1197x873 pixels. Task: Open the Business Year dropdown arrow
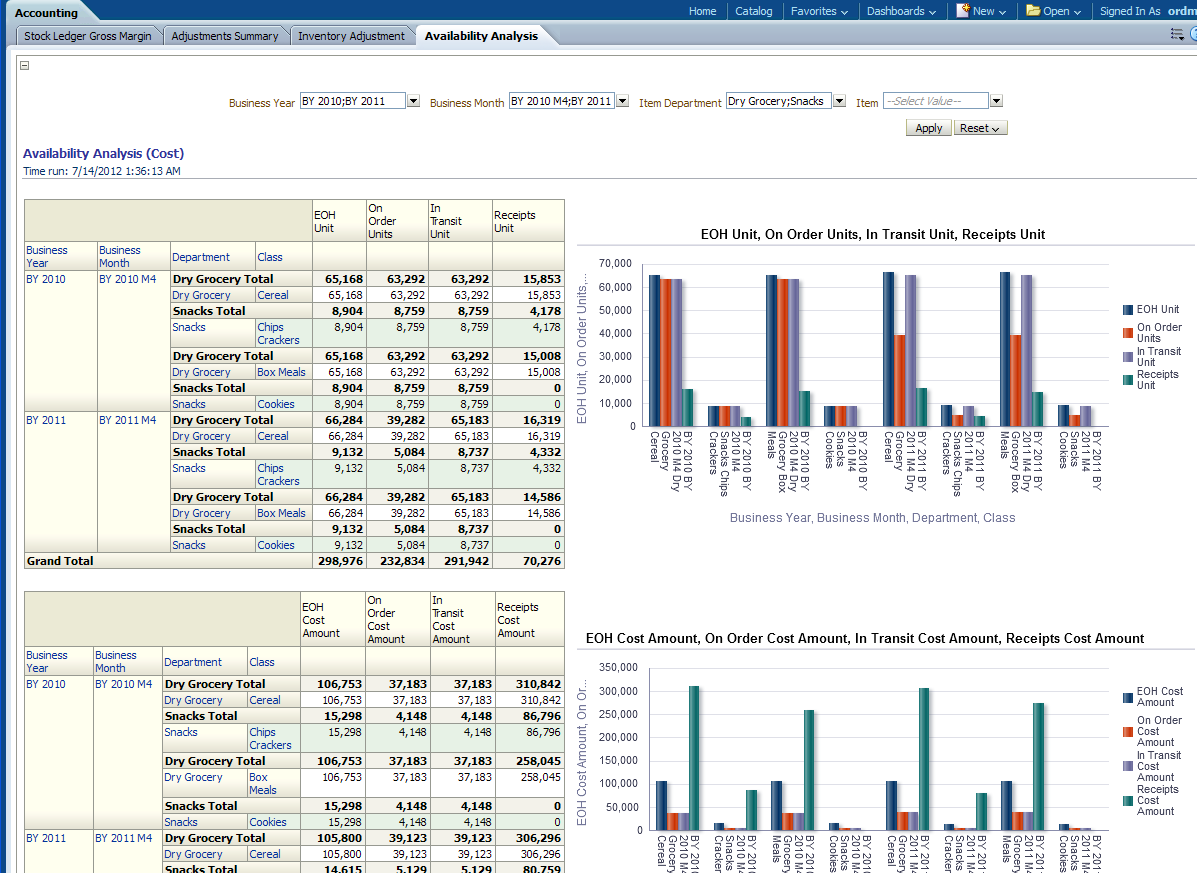point(413,101)
